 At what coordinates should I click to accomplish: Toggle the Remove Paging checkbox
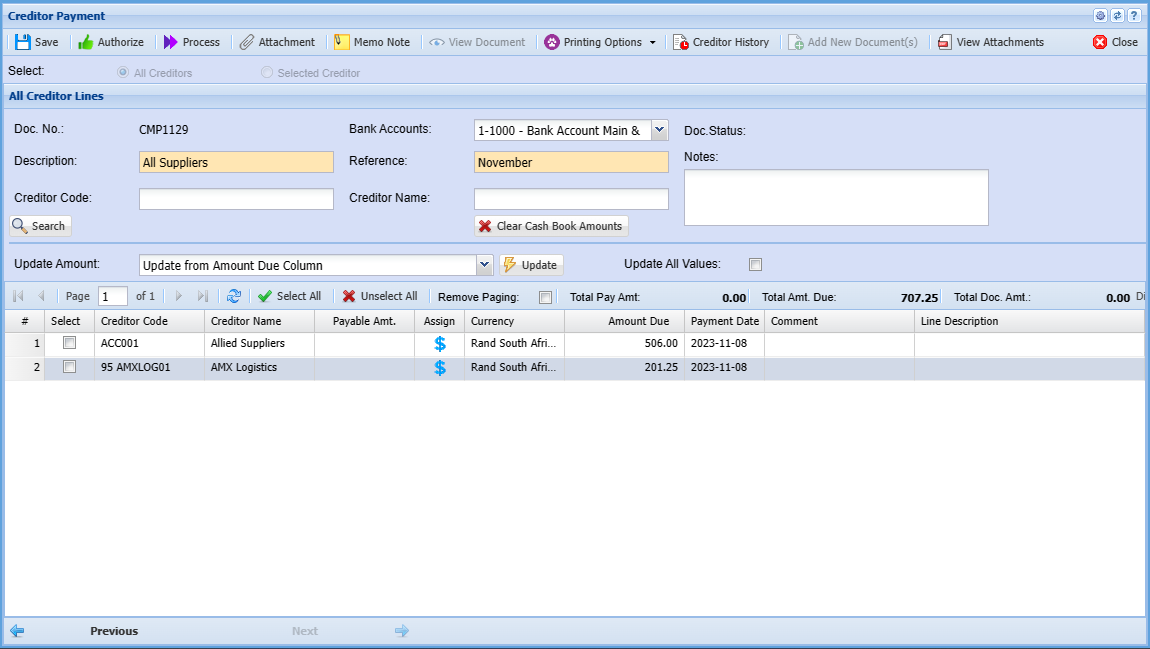pos(545,297)
